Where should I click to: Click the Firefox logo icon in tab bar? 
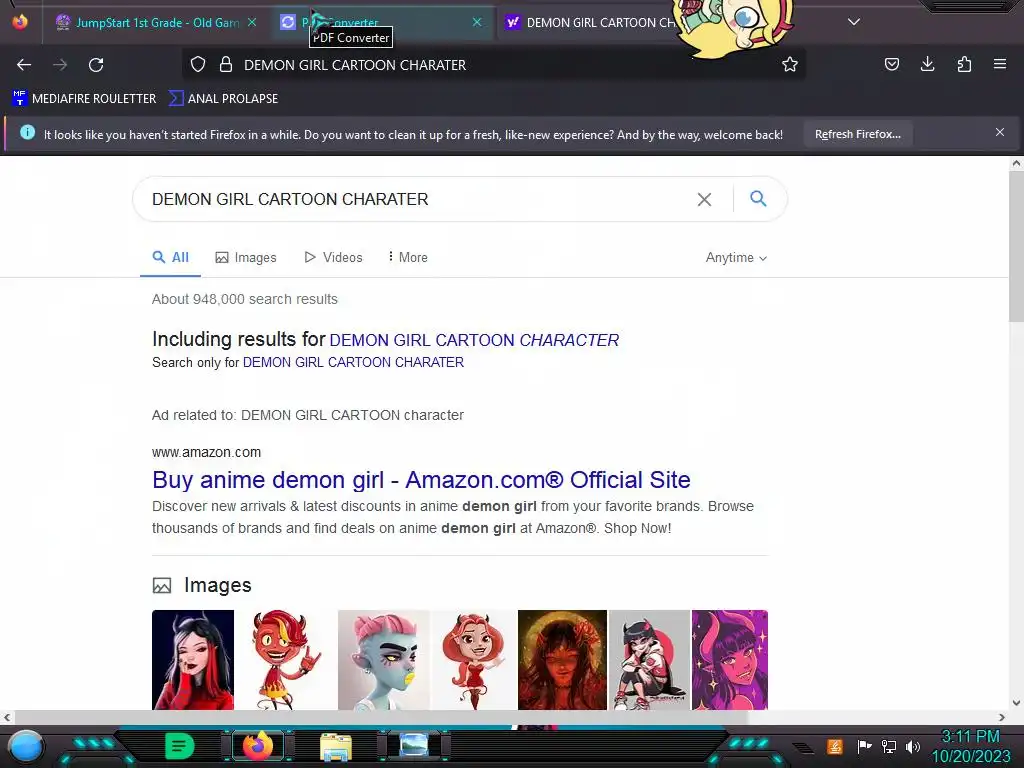coord(20,22)
